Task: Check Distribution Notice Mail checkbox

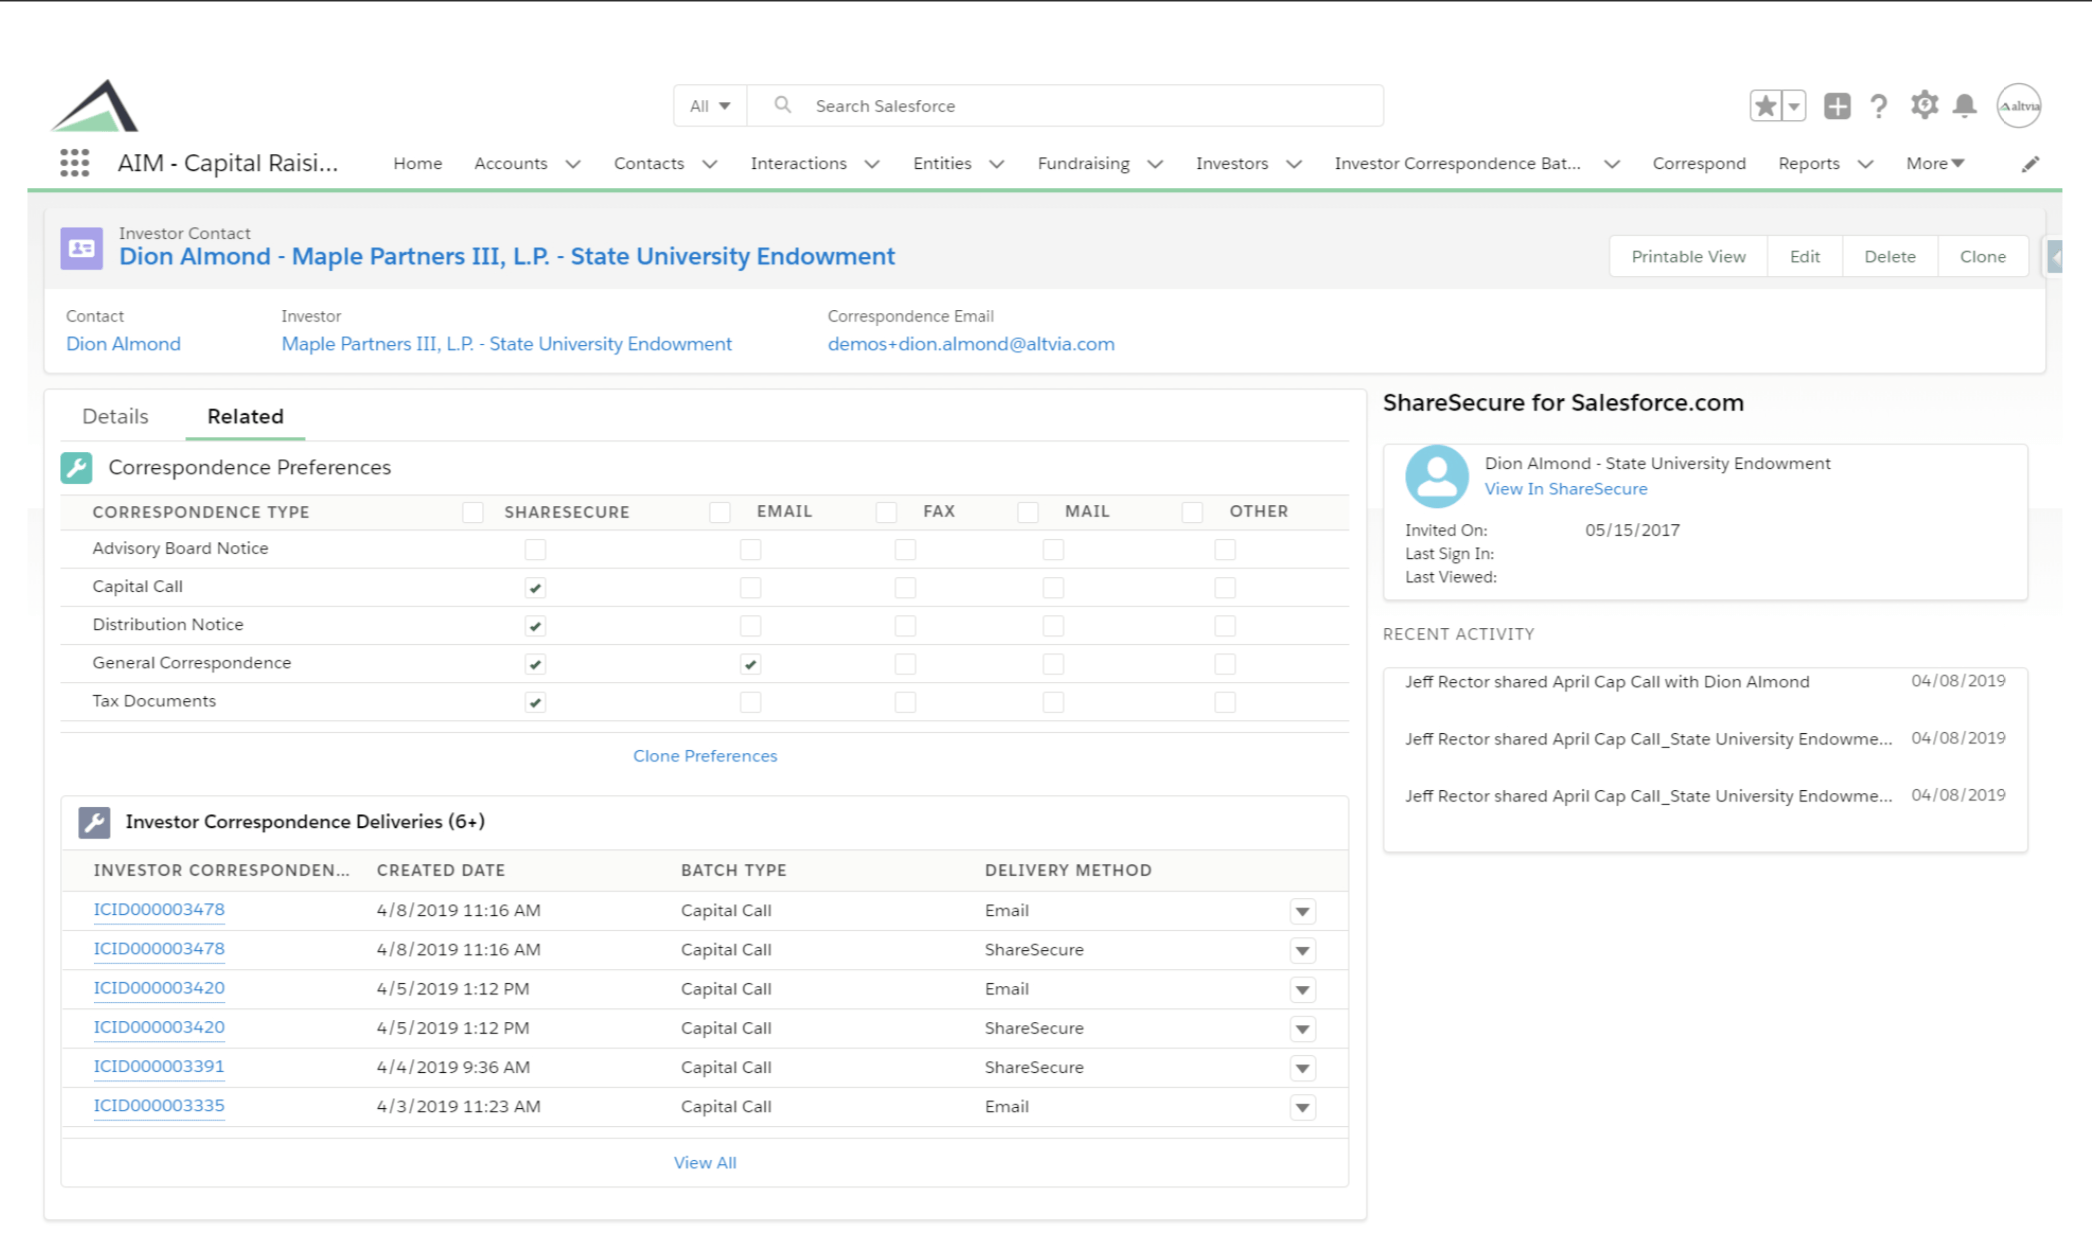Action: 1052,626
